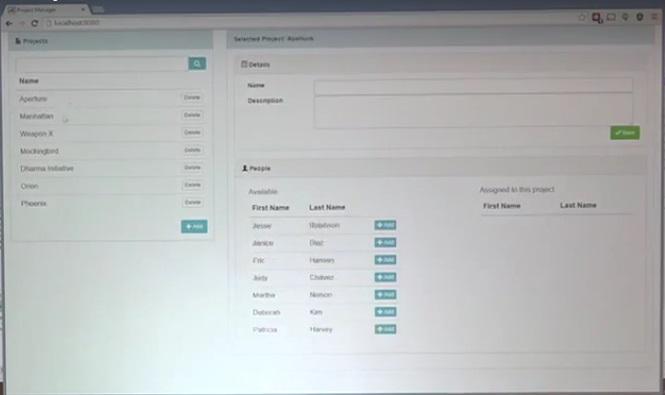Reload page using browser refresh icon
Viewport: 665px width, 395px height.
[35, 23]
